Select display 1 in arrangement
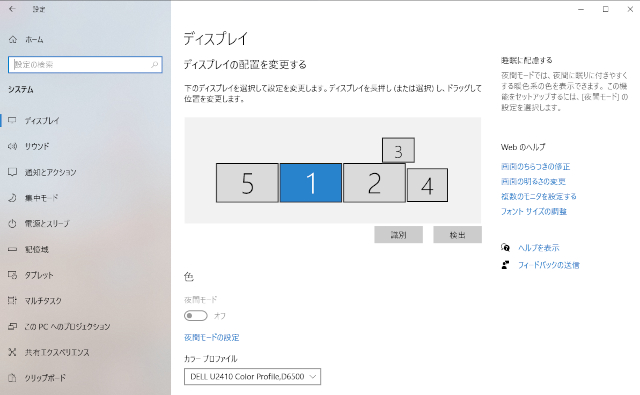 (311, 183)
